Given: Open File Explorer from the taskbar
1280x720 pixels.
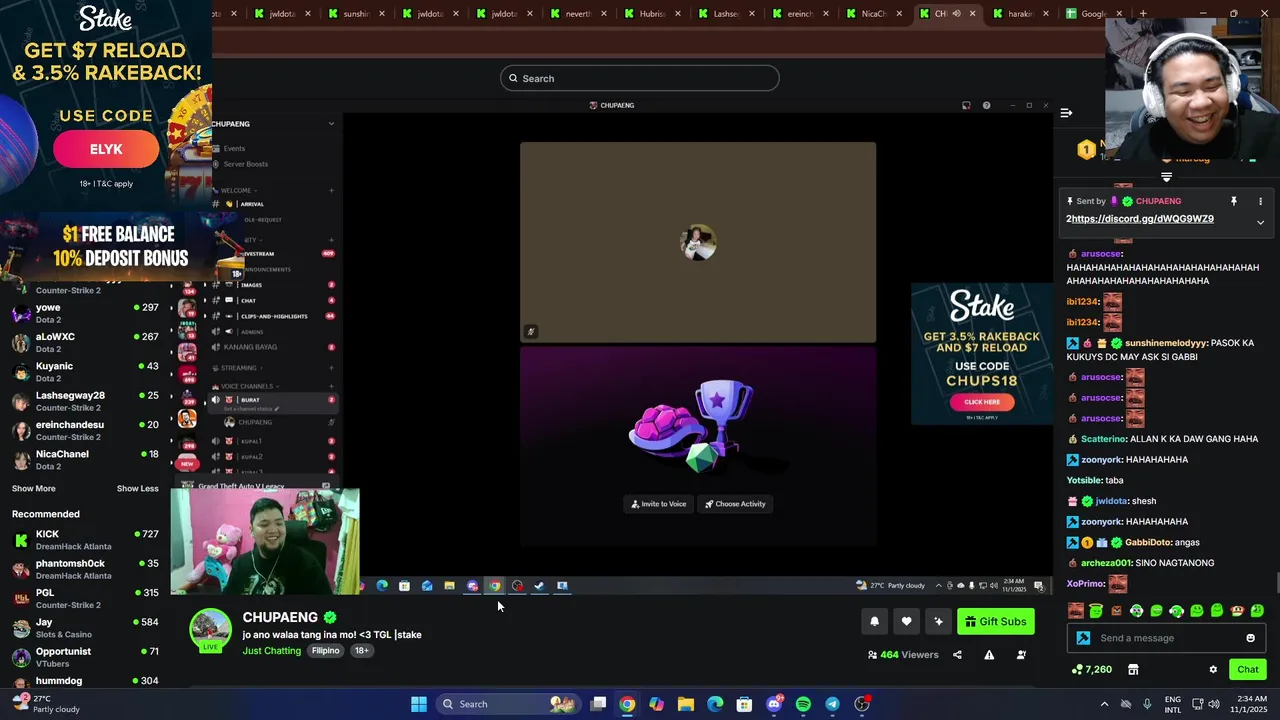Looking at the screenshot, I should point(686,704).
